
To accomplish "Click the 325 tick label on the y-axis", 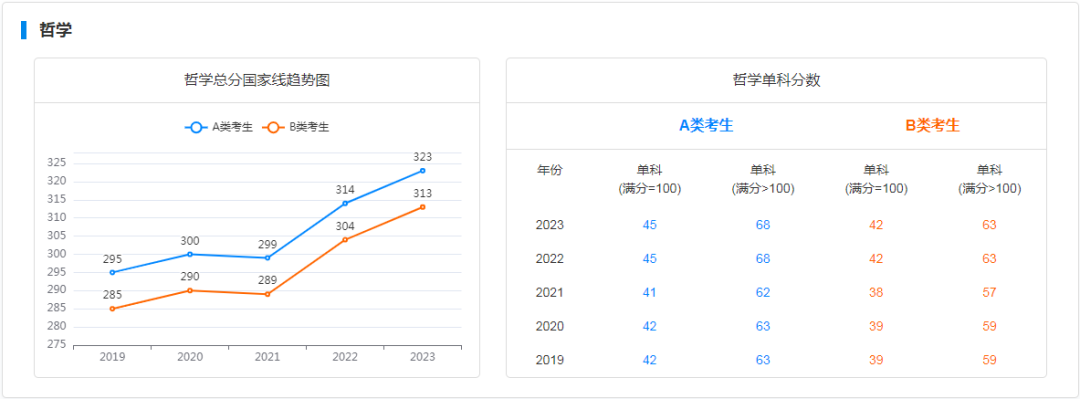I will pyautogui.click(x=56, y=163).
